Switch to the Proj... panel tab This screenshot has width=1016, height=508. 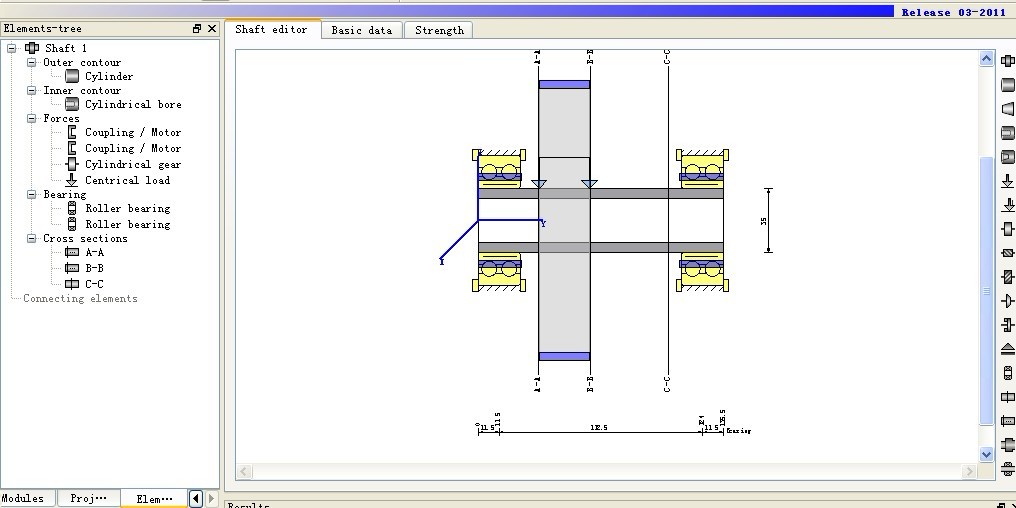pyautogui.click(x=88, y=498)
